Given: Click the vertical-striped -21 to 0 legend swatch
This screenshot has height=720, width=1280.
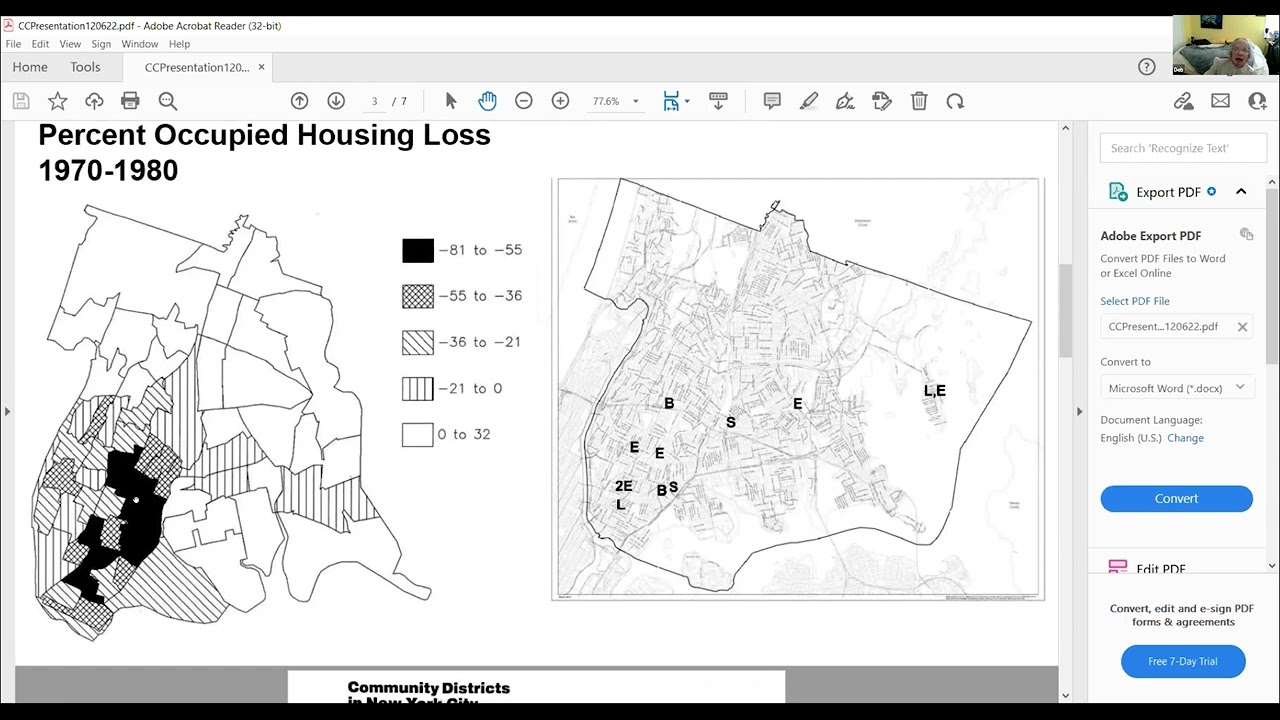Looking at the screenshot, I should [x=418, y=388].
